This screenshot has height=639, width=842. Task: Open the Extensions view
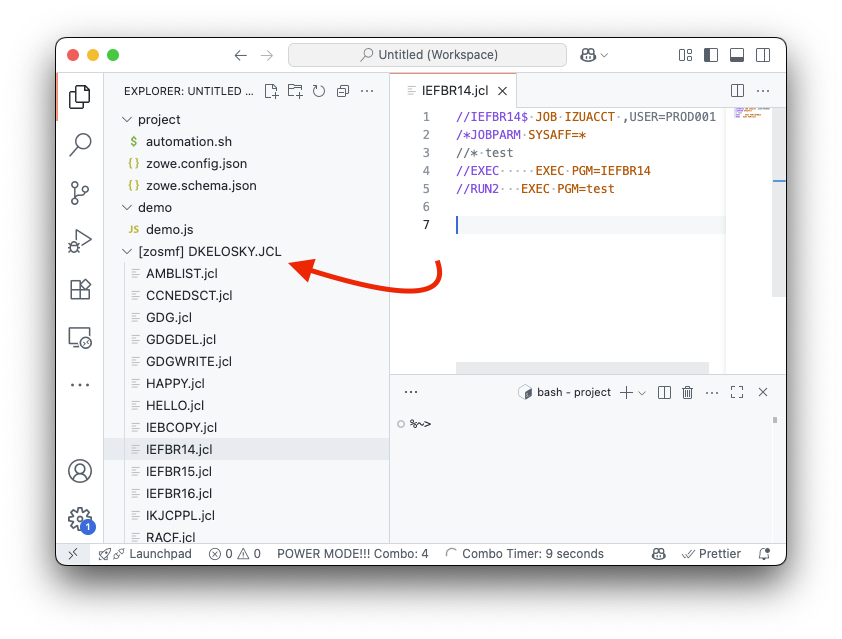pos(80,288)
